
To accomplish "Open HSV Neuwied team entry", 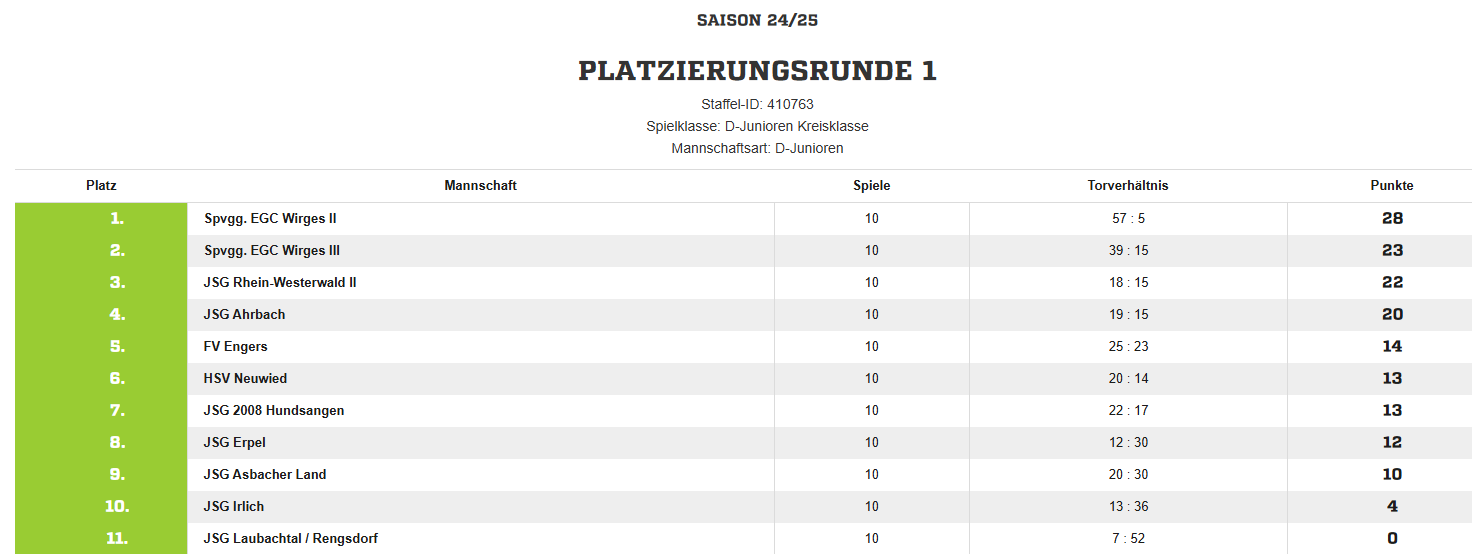I will 245,379.
